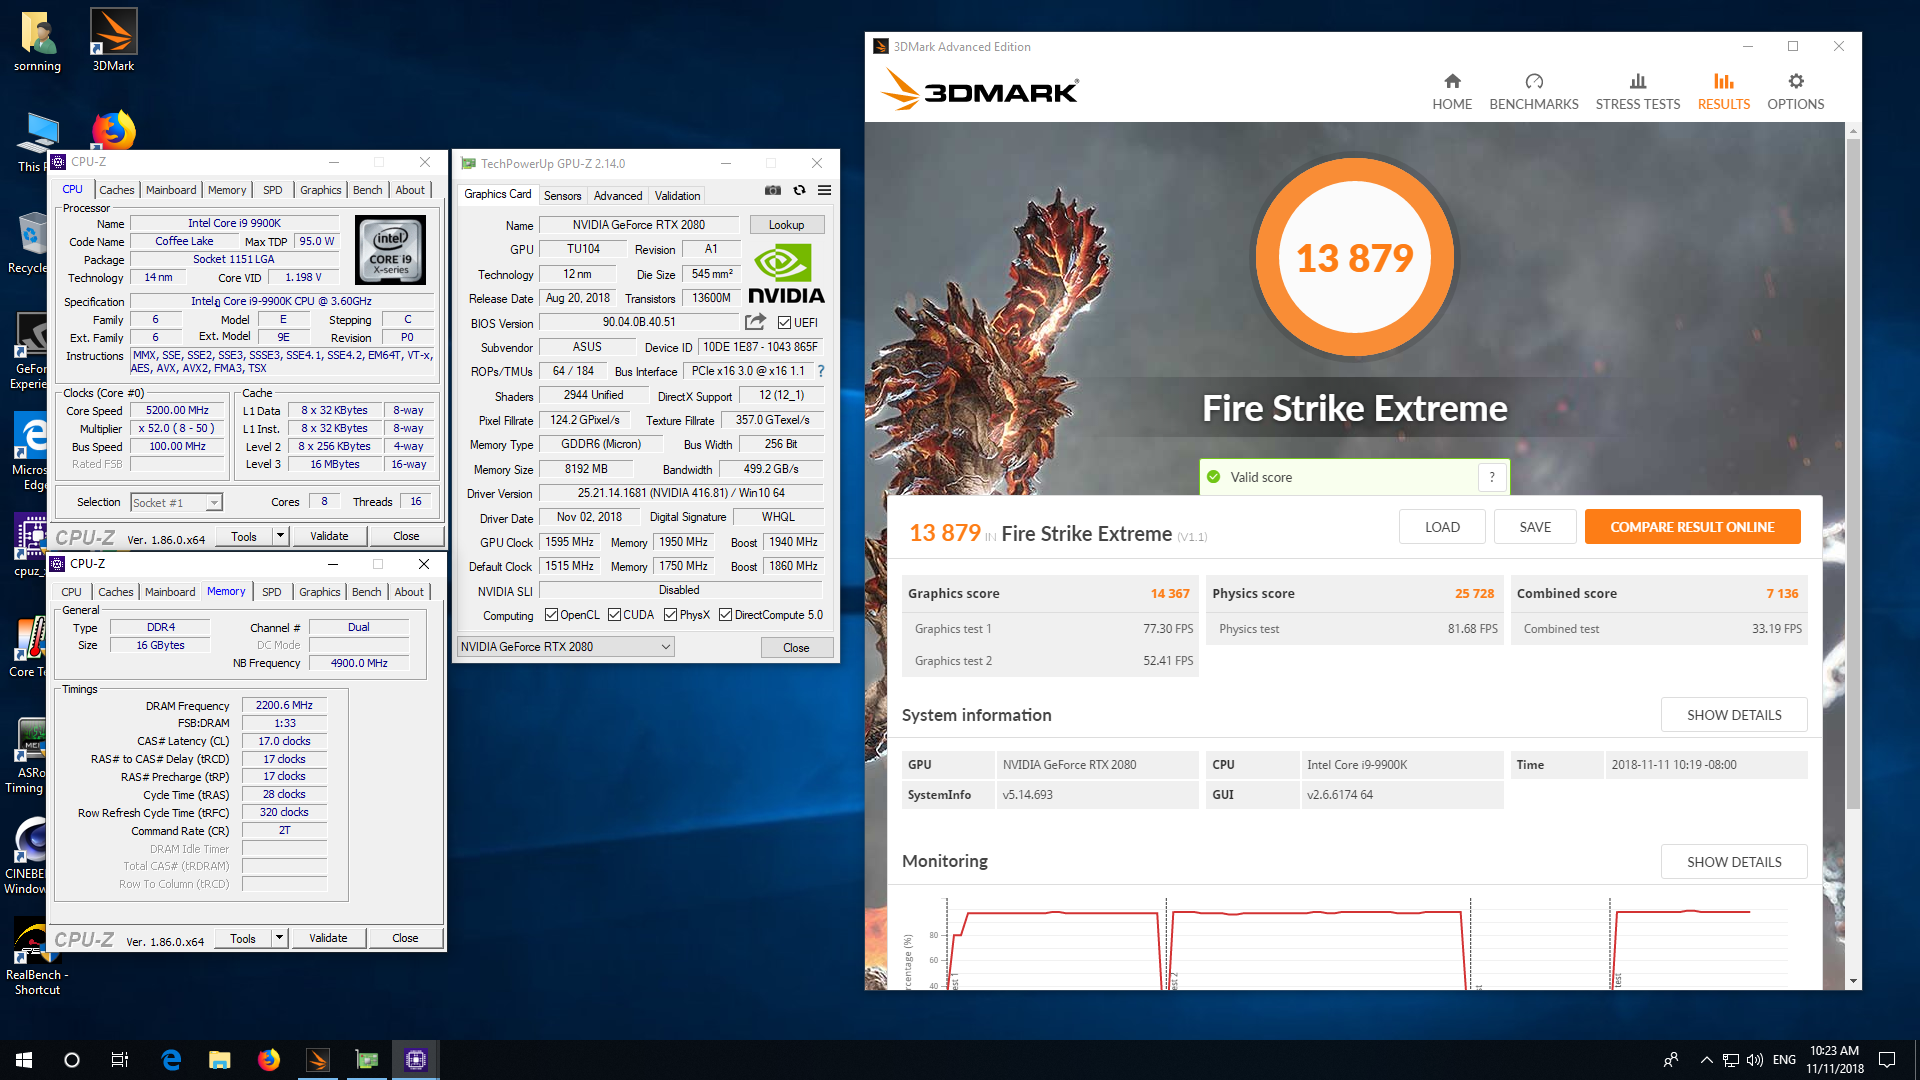The image size is (1920, 1080).
Task: Click the LOAD button in 3DMark
Action: (x=1442, y=527)
